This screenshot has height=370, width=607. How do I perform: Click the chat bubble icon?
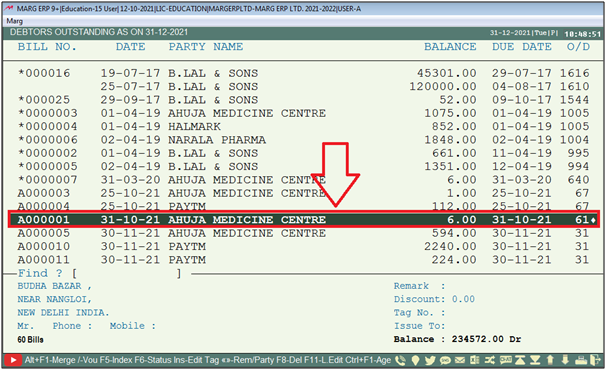(x=506, y=360)
